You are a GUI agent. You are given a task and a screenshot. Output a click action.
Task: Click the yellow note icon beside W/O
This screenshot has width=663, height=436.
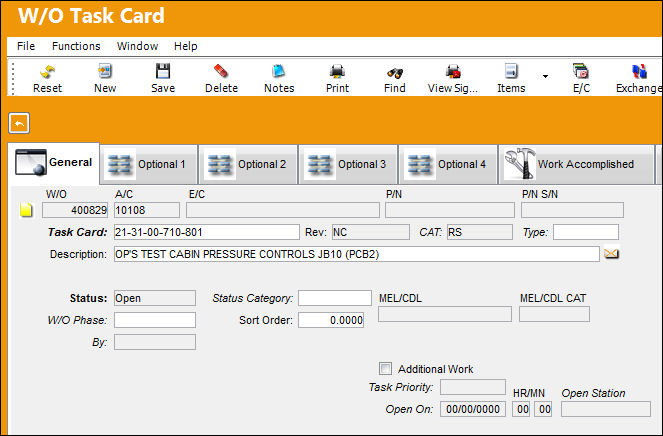26,210
